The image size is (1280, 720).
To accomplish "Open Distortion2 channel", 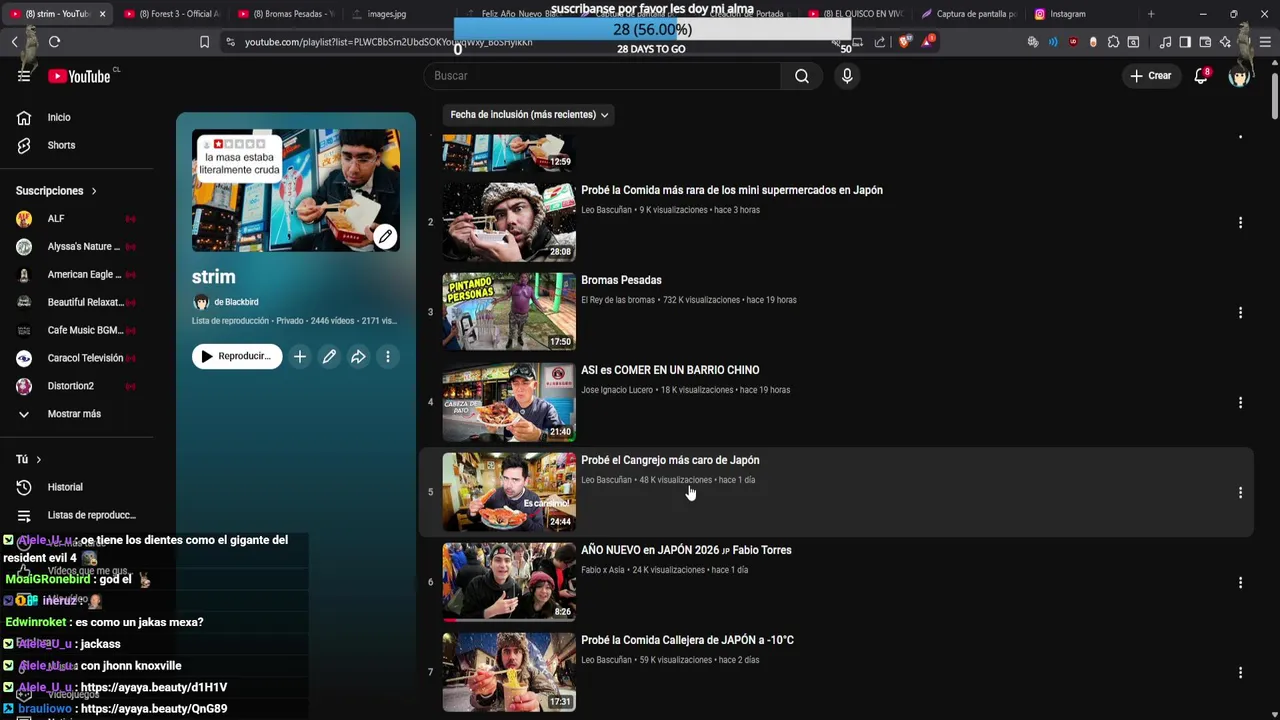I will coord(70,386).
